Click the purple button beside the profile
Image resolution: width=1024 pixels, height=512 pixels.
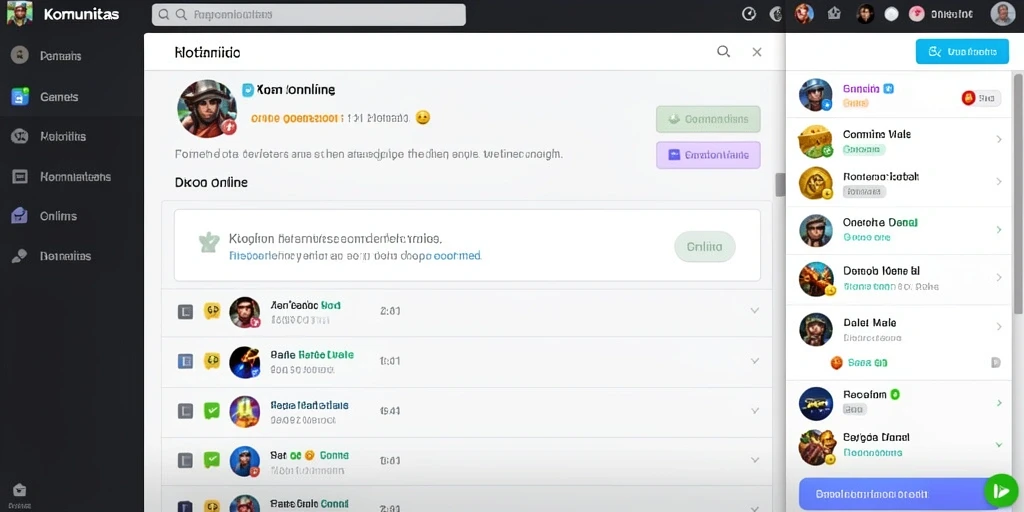pos(708,155)
